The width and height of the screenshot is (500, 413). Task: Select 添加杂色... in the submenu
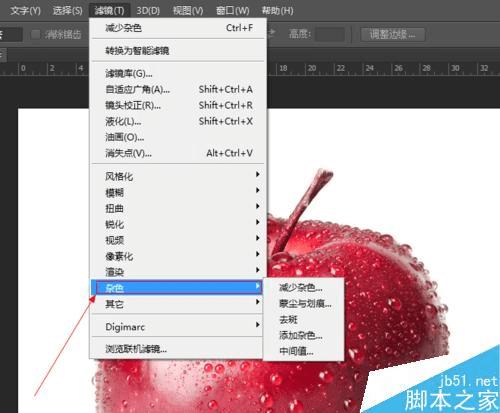pos(303,335)
